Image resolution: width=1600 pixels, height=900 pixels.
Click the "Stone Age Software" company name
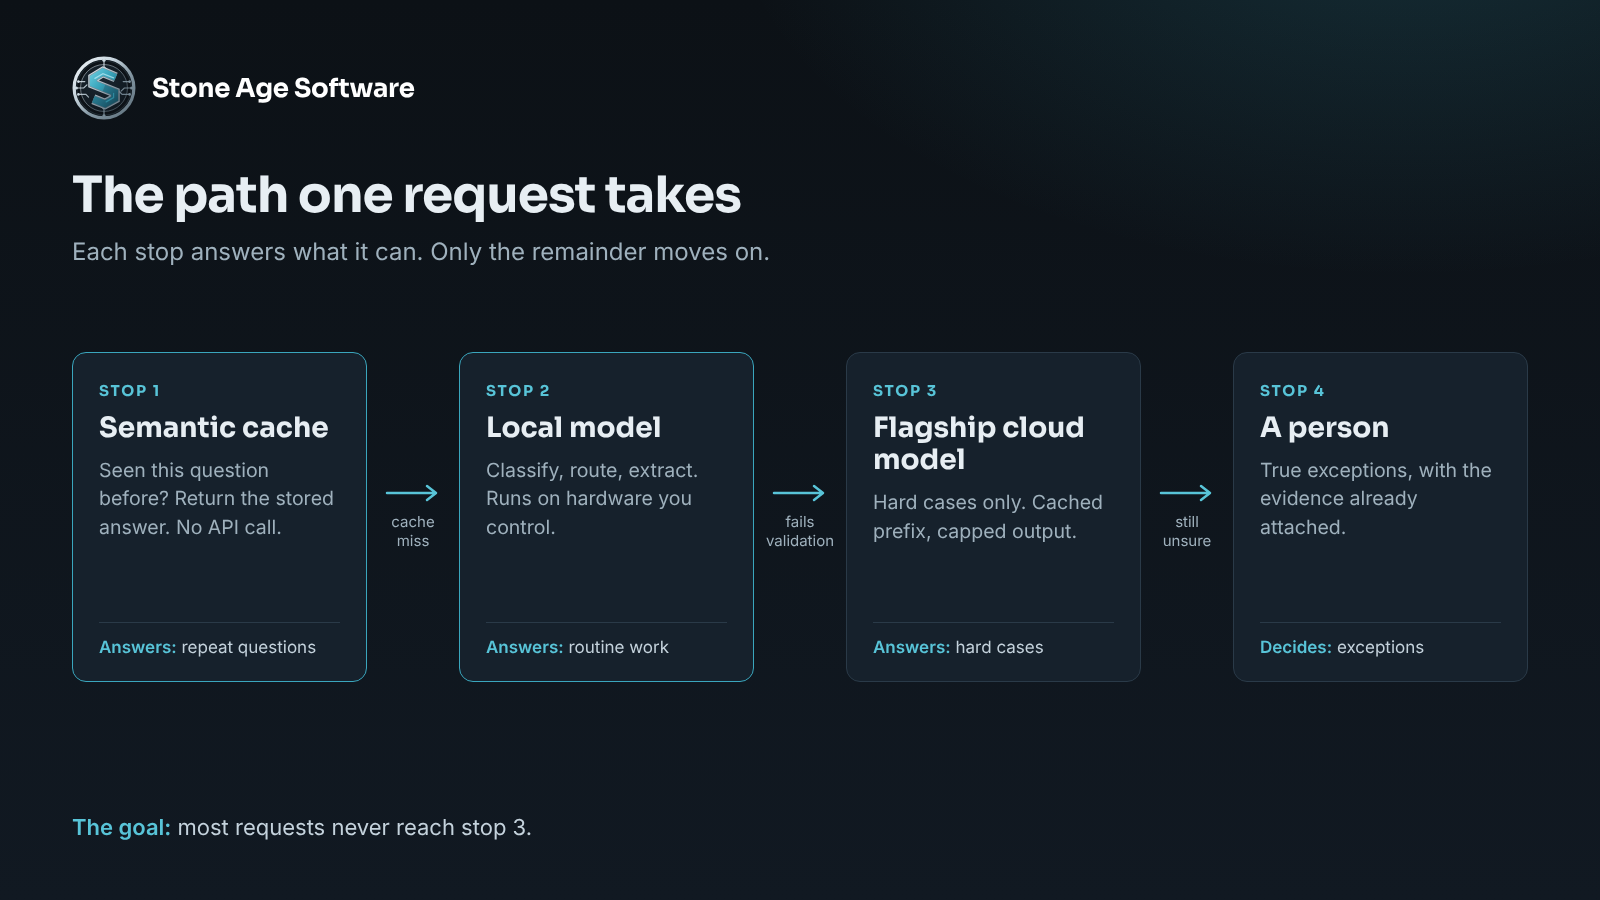point(283,88)
